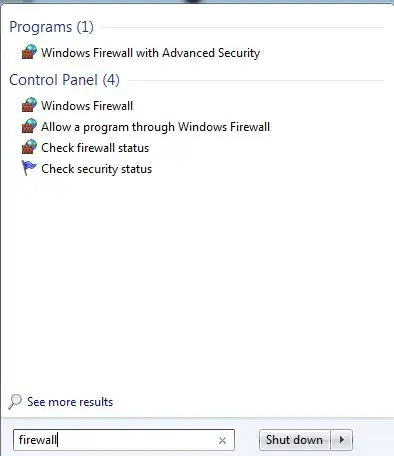
Task: Open Windows Firewall with Advanced Security
Action: pyautogui.click(x=150, y=53)
